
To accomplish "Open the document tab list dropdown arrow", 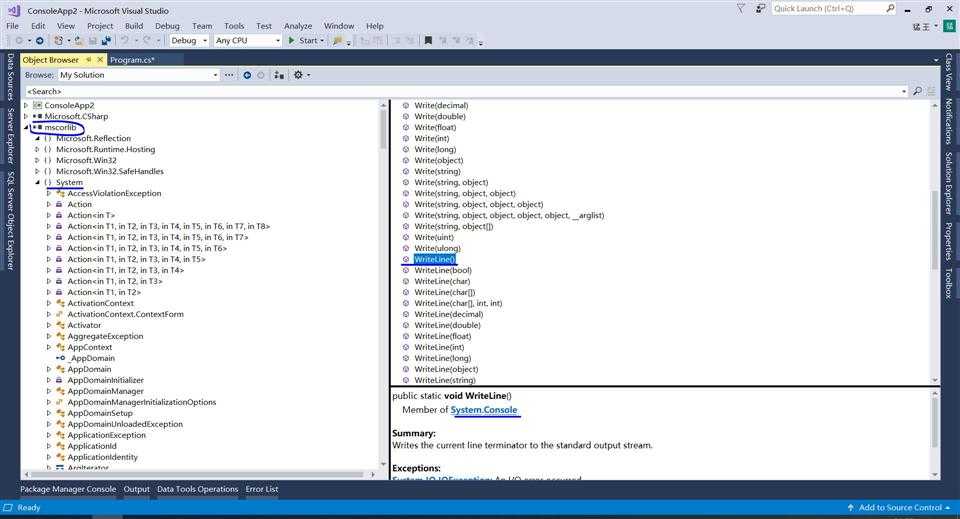I will (x=936, y=60).
